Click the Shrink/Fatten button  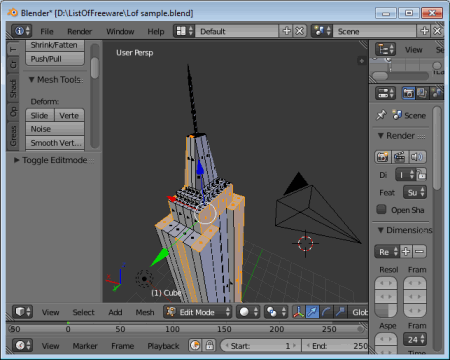[x=55, y=45]
